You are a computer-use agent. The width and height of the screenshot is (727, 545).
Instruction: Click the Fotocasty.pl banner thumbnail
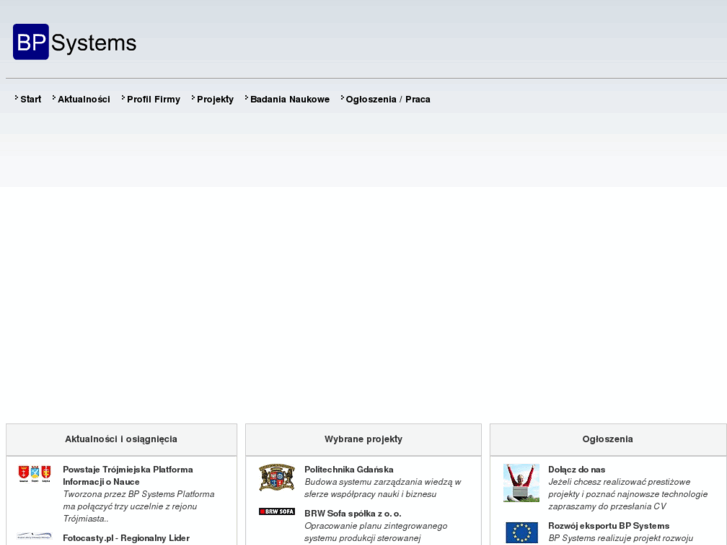coord(34,536)
